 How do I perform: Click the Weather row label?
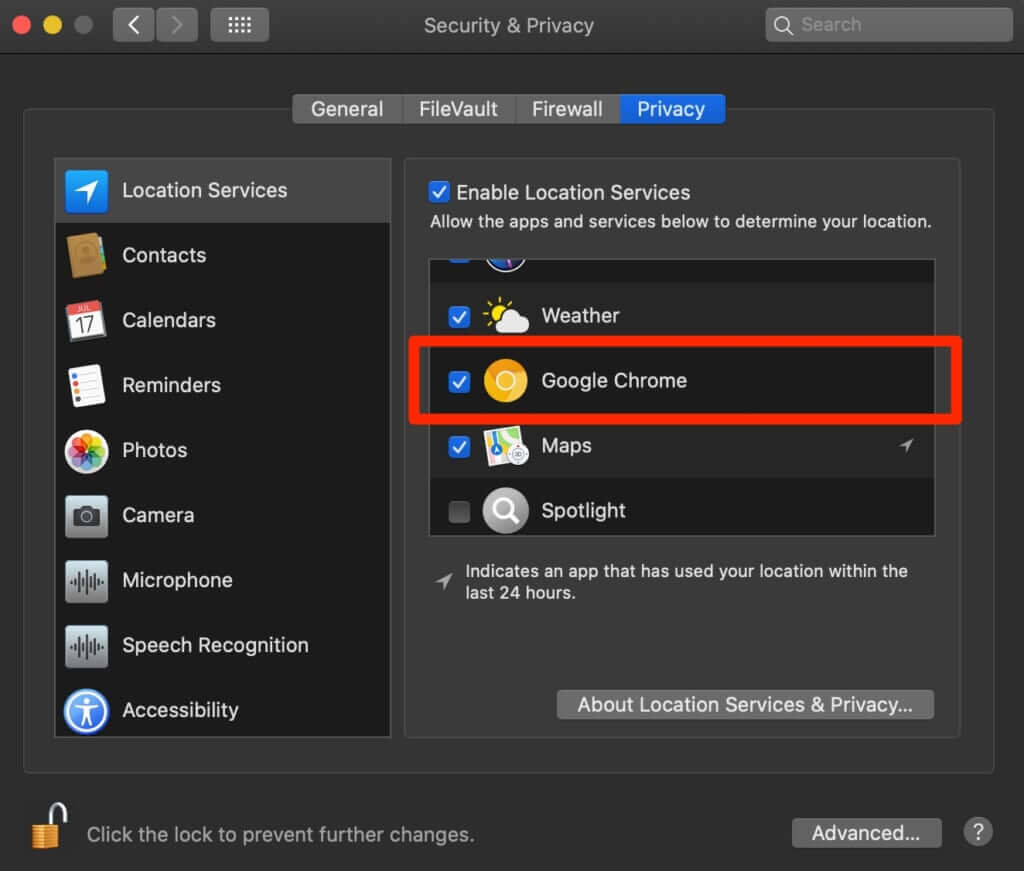coord(580,316)
